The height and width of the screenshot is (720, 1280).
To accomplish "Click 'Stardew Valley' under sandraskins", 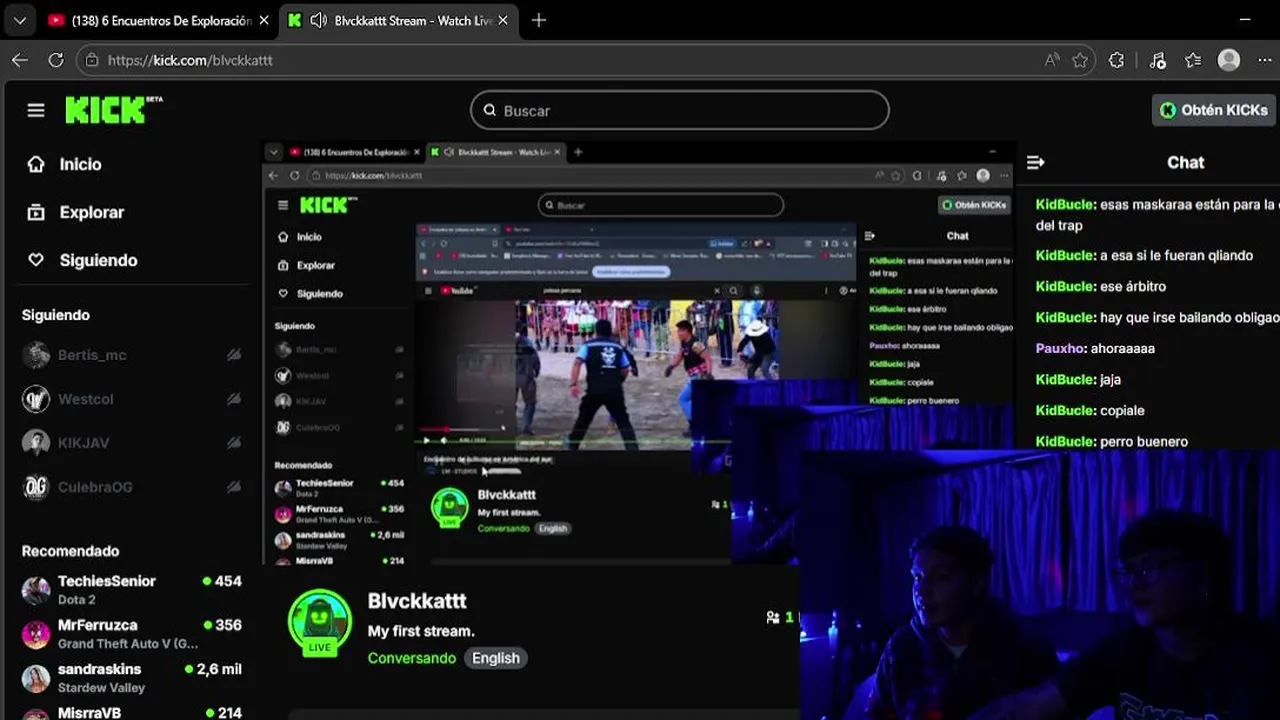I will (101, 688).
